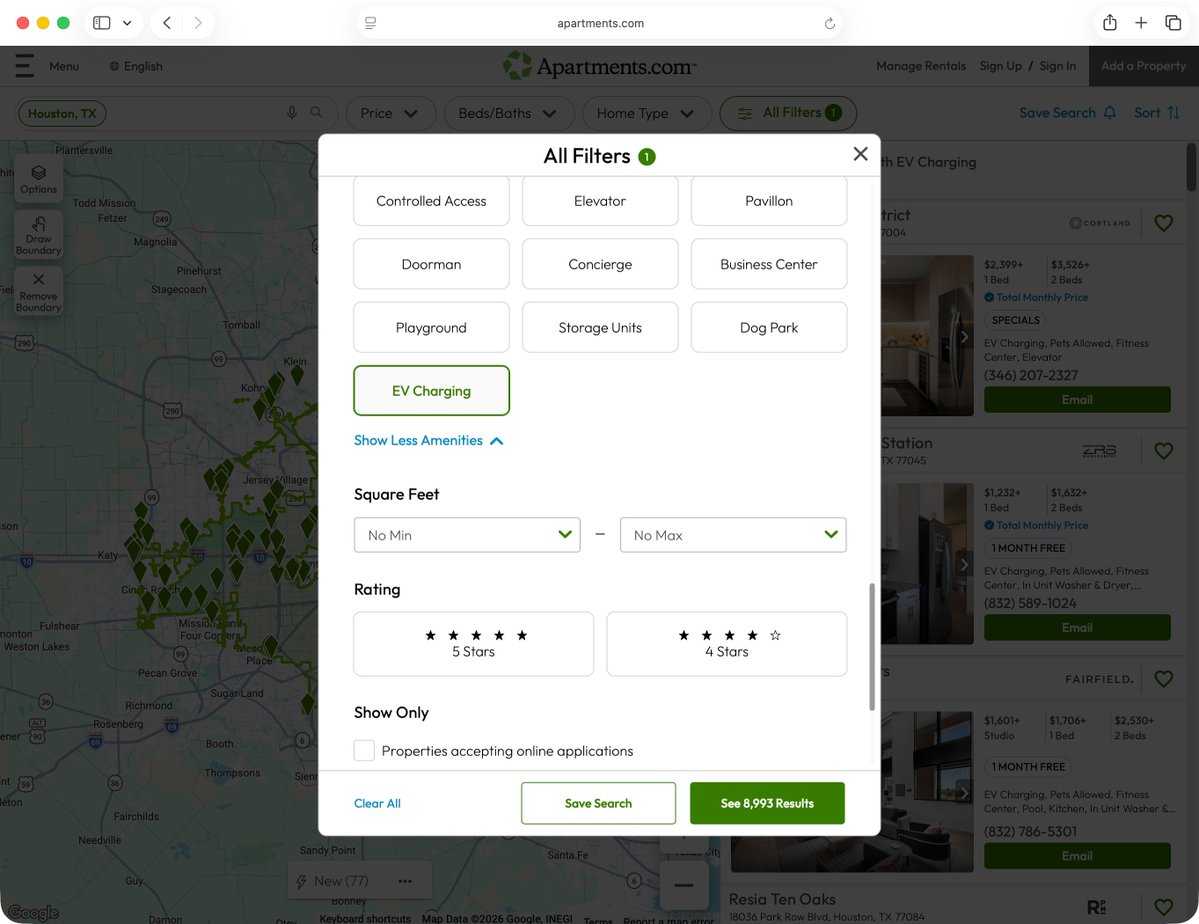
Task: Click the All Filters toolbar button
Action: click(788, 113)
